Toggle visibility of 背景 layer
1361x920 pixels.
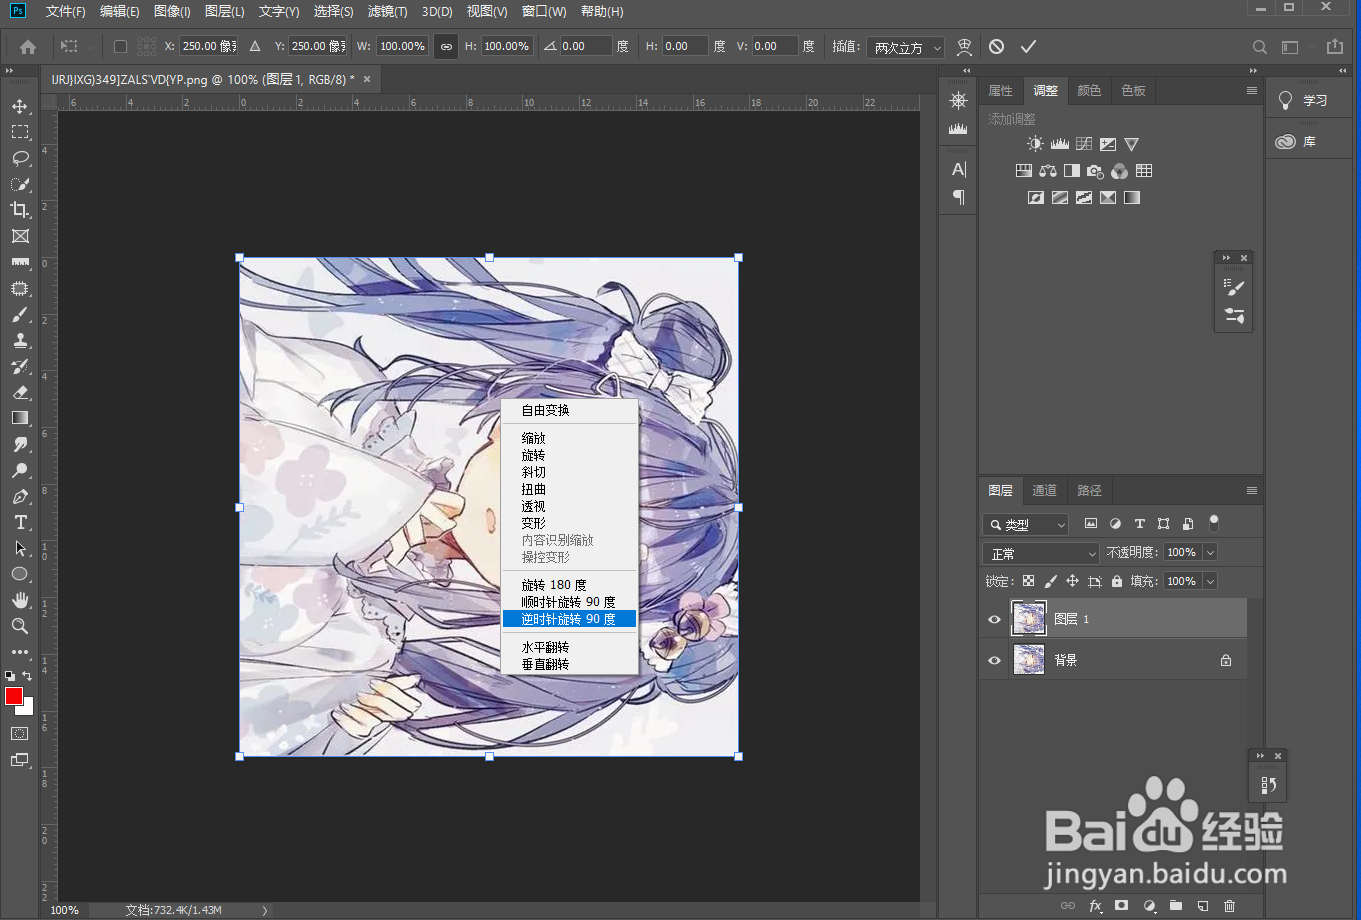point(994,661)
